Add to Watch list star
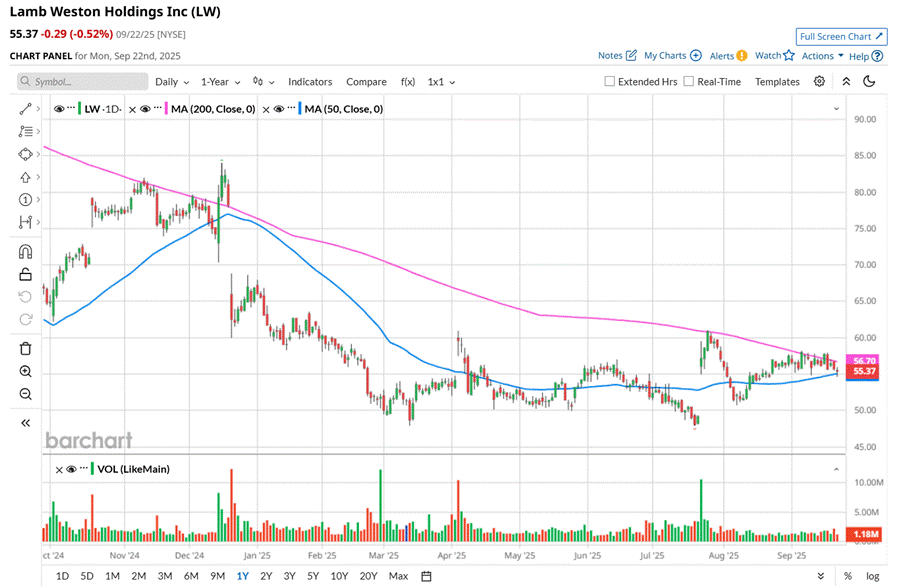This screenshot has width=903, height=588. (789, 55)
